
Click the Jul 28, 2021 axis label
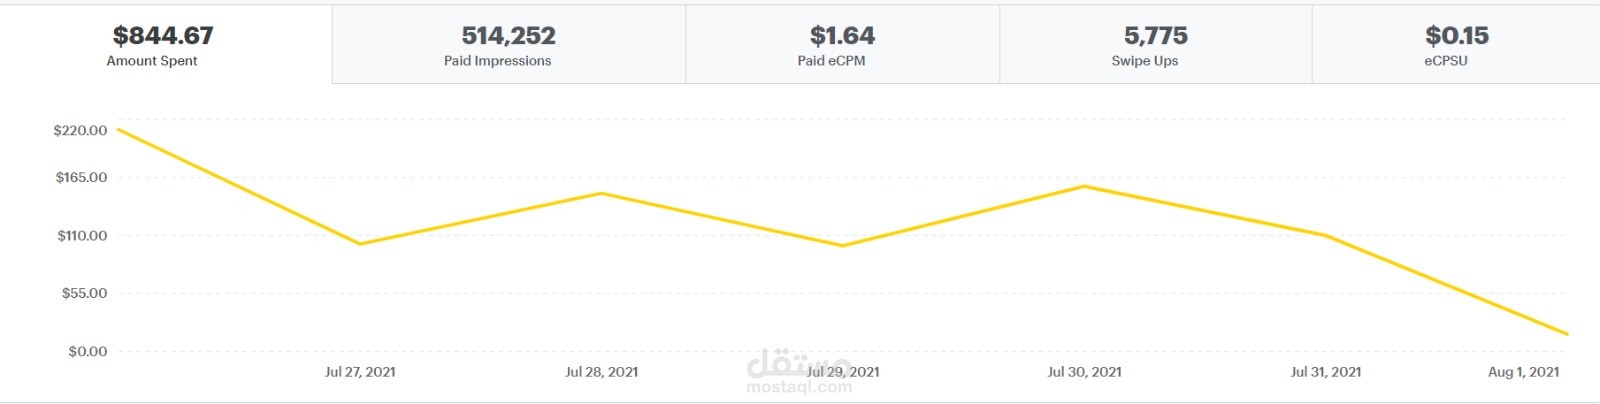[601, 372]
